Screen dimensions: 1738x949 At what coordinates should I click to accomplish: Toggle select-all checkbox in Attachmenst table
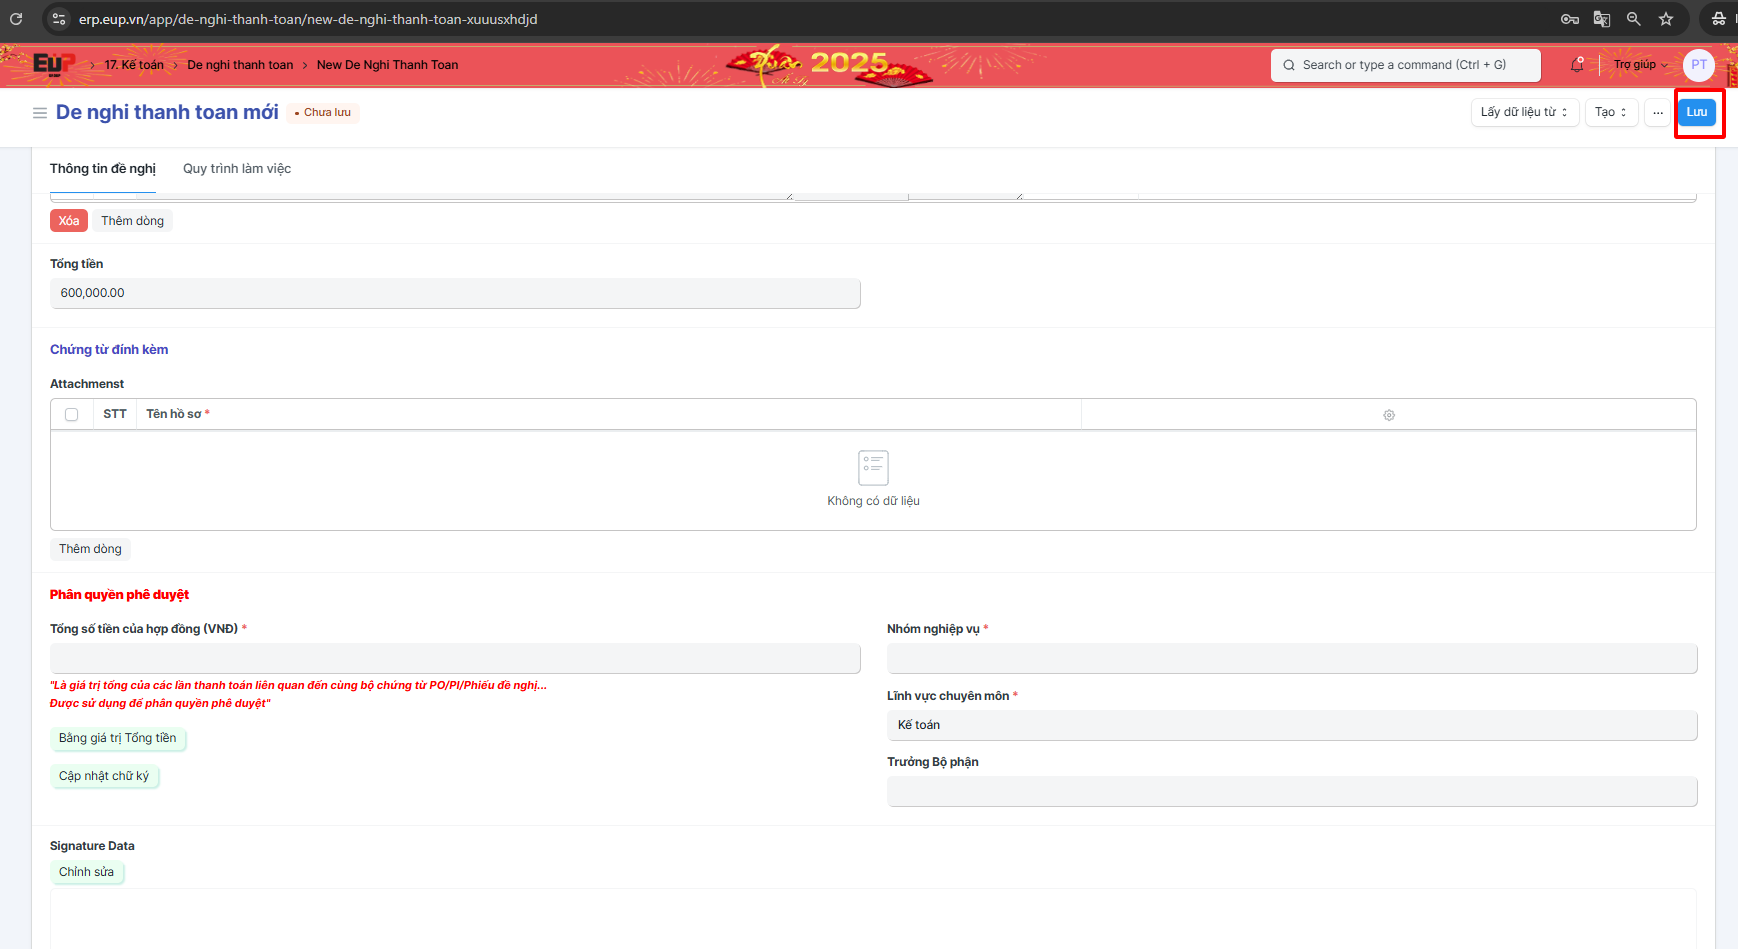click(72, 415)
